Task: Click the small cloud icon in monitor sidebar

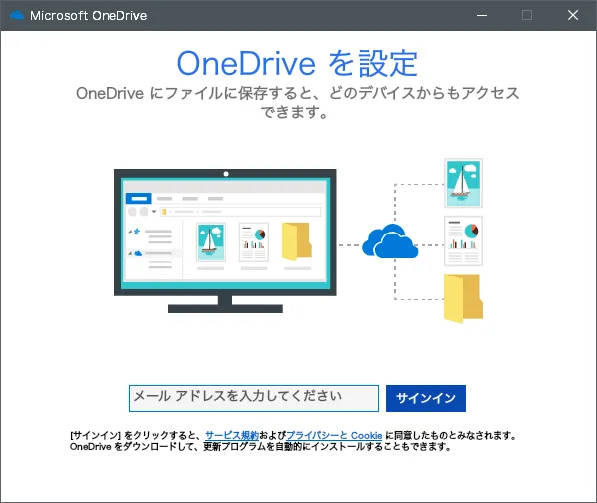Action: pos(138,253)
